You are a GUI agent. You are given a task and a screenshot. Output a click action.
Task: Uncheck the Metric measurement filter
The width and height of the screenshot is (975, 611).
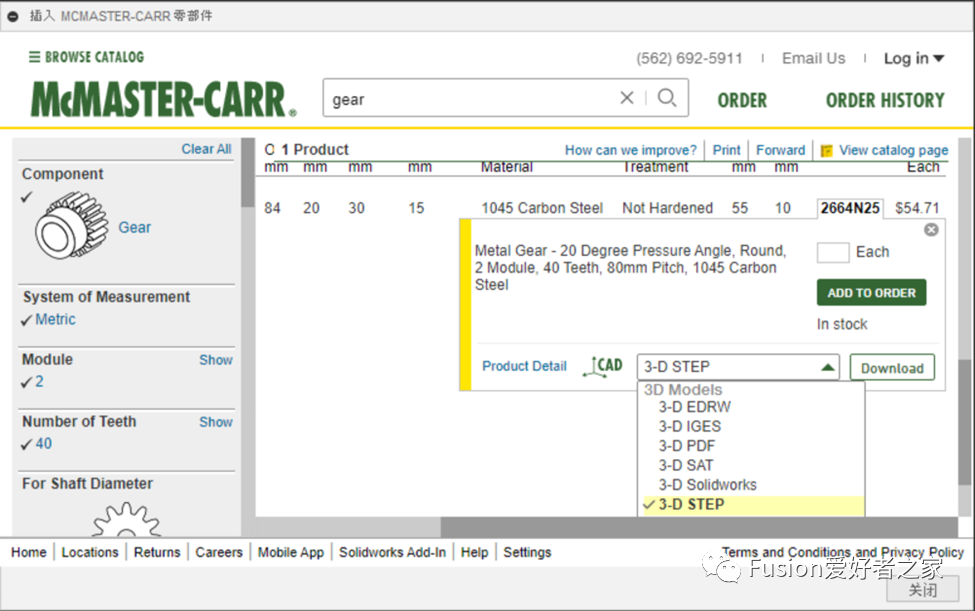(26, 321)
